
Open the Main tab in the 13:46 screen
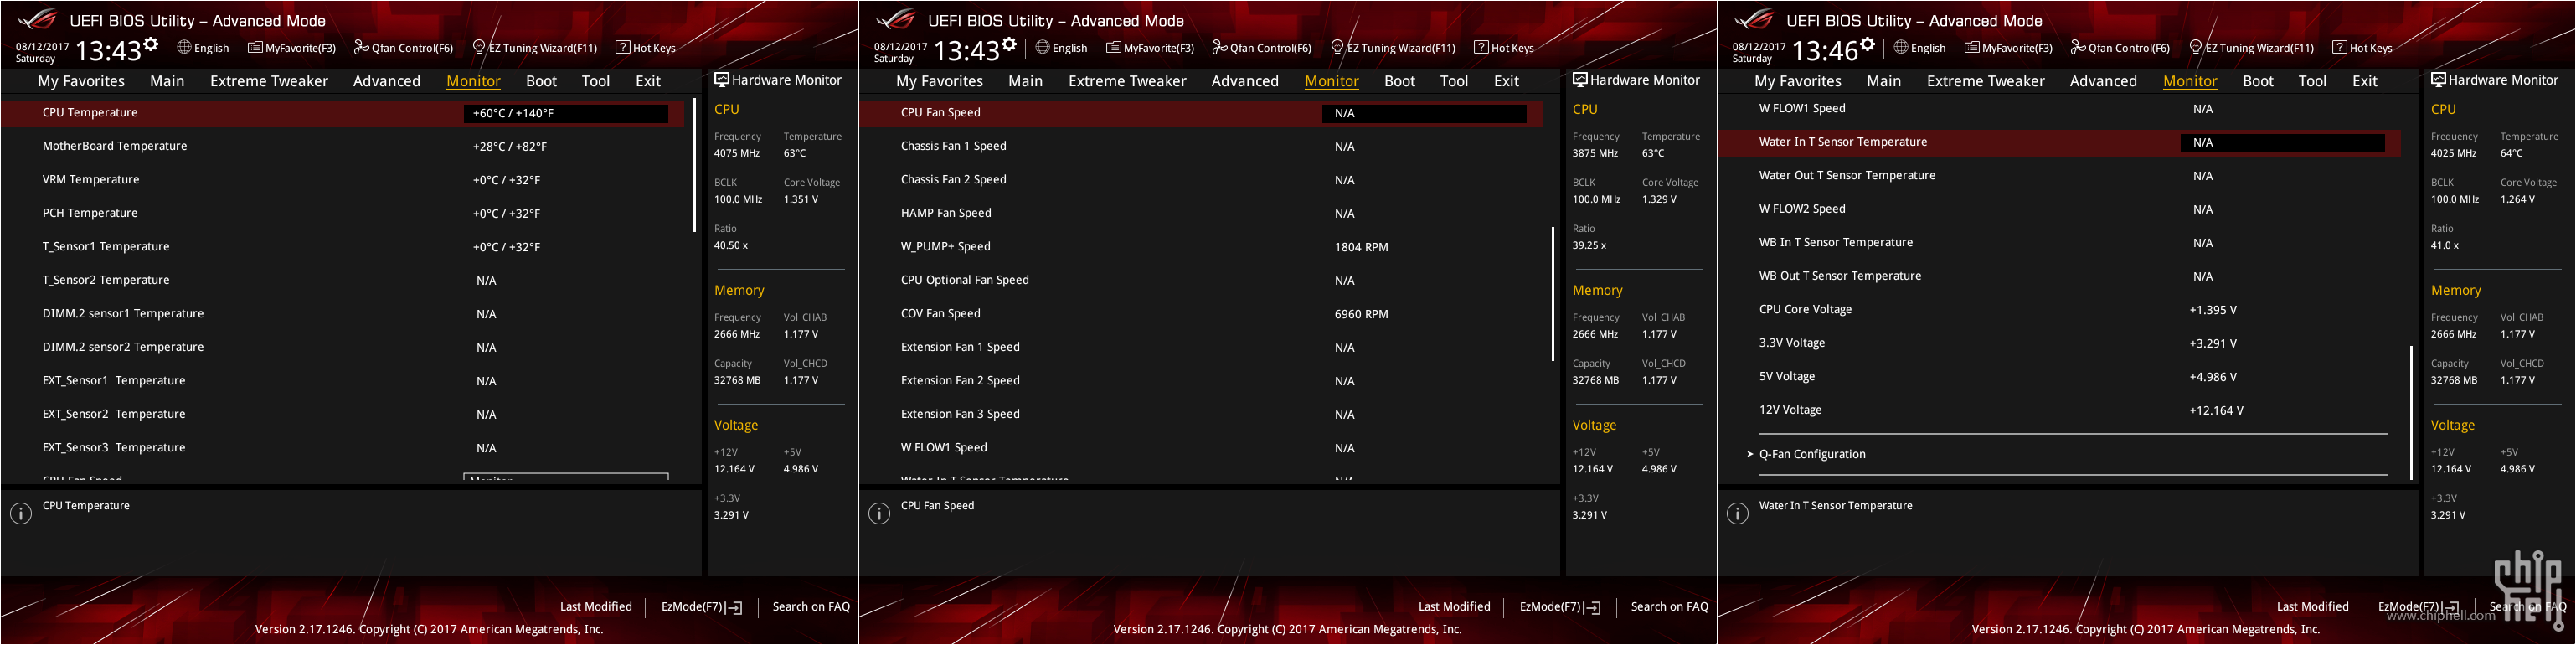coord(1884,81)
